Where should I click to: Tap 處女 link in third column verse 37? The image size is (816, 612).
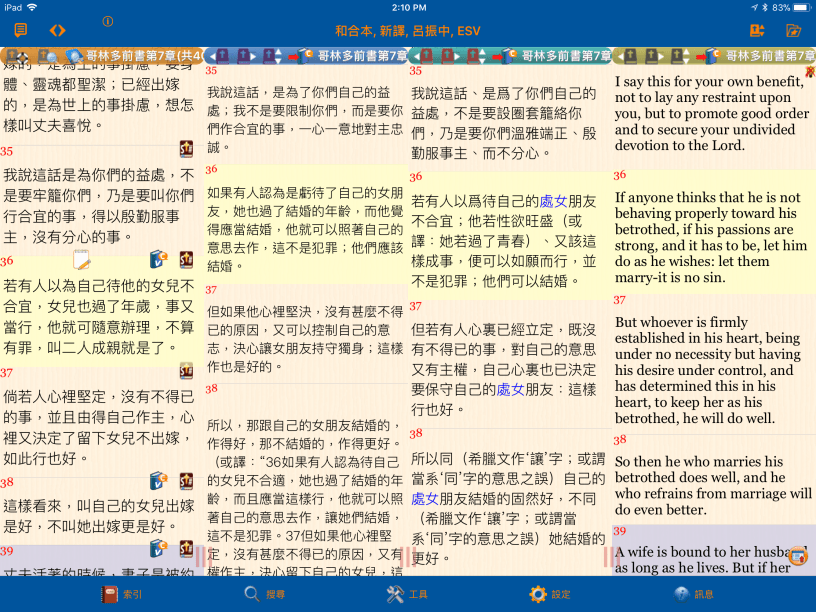coord(510,390)
